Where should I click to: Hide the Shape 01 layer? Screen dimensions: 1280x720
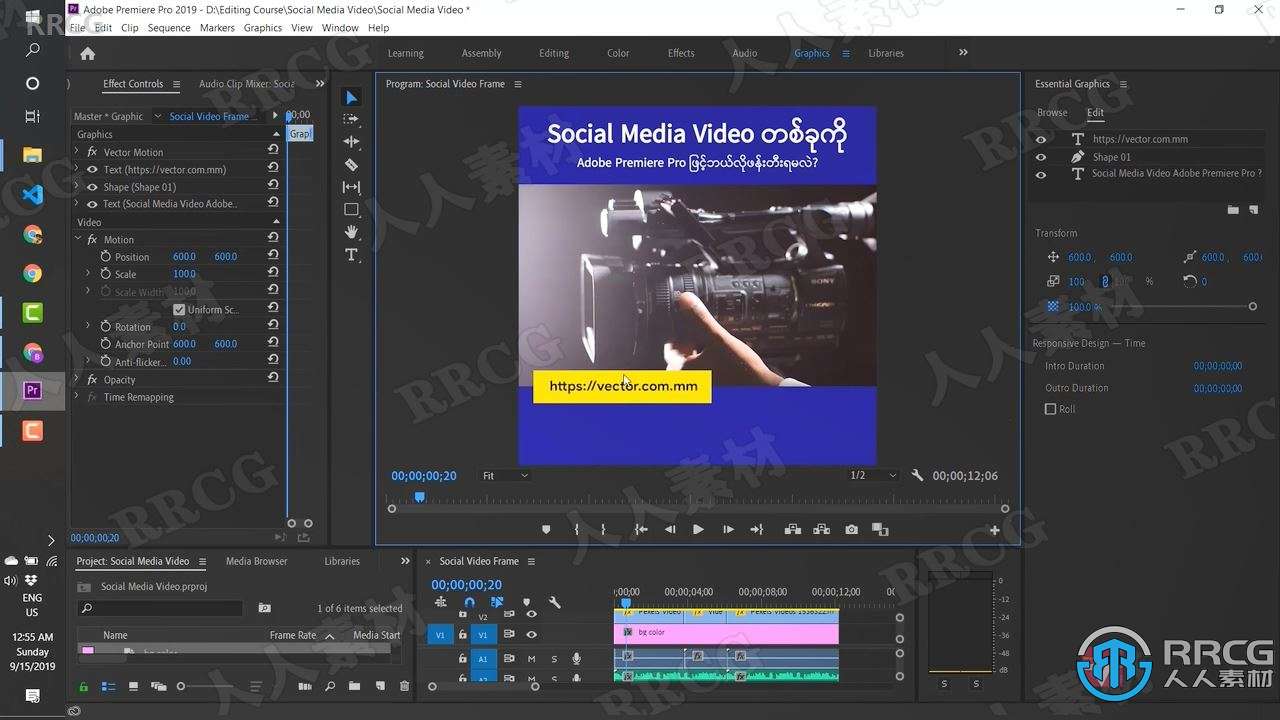[x=1041, y=157]
